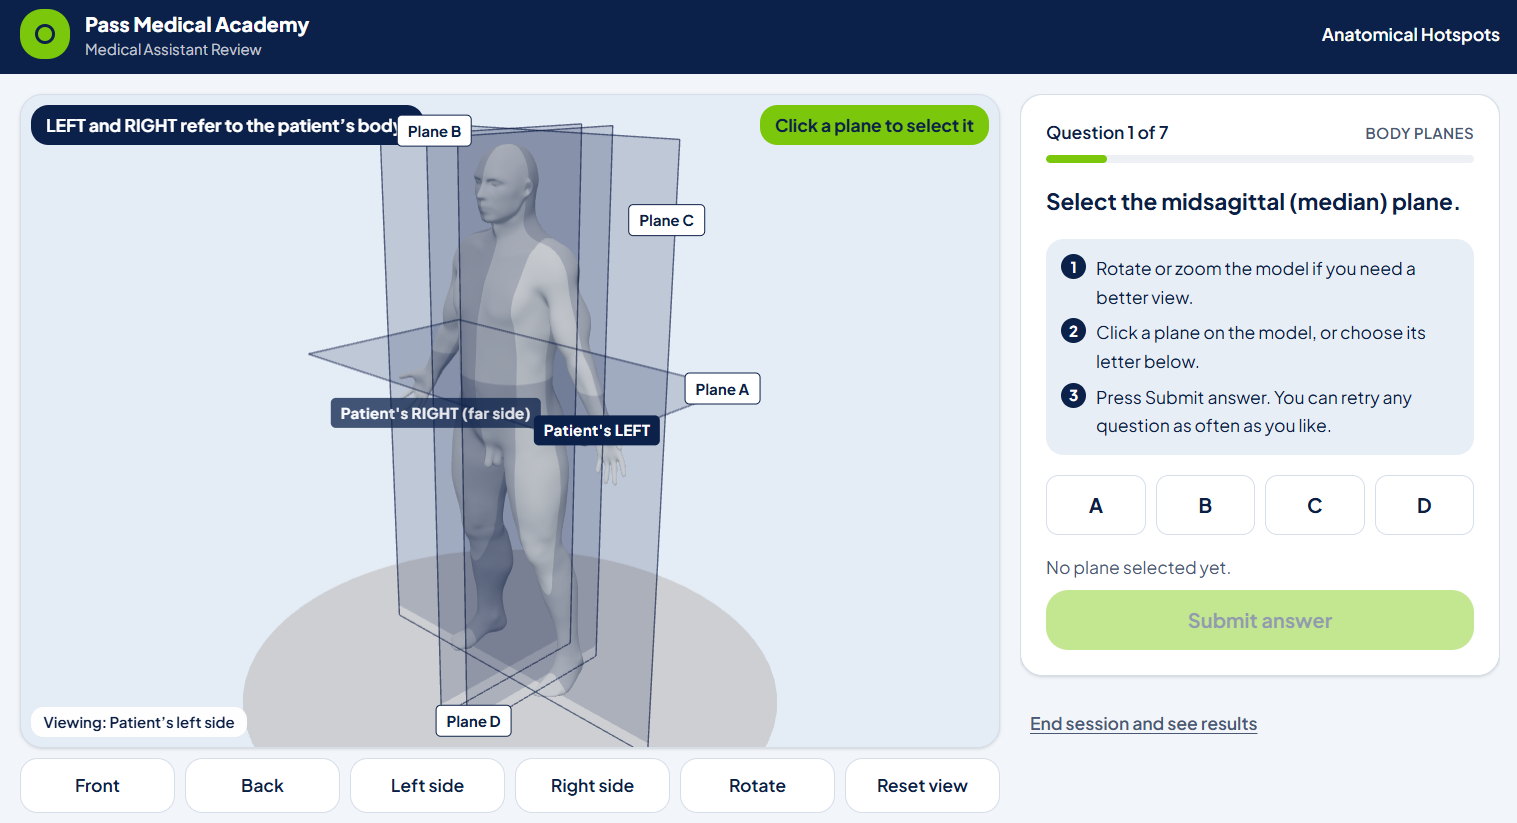Image resolution: width=1517 pixels, height=823 pixels.
Task: Click the 'Click a plane to select it' badge
Action: pyautogui.click(x=874, y=125)
